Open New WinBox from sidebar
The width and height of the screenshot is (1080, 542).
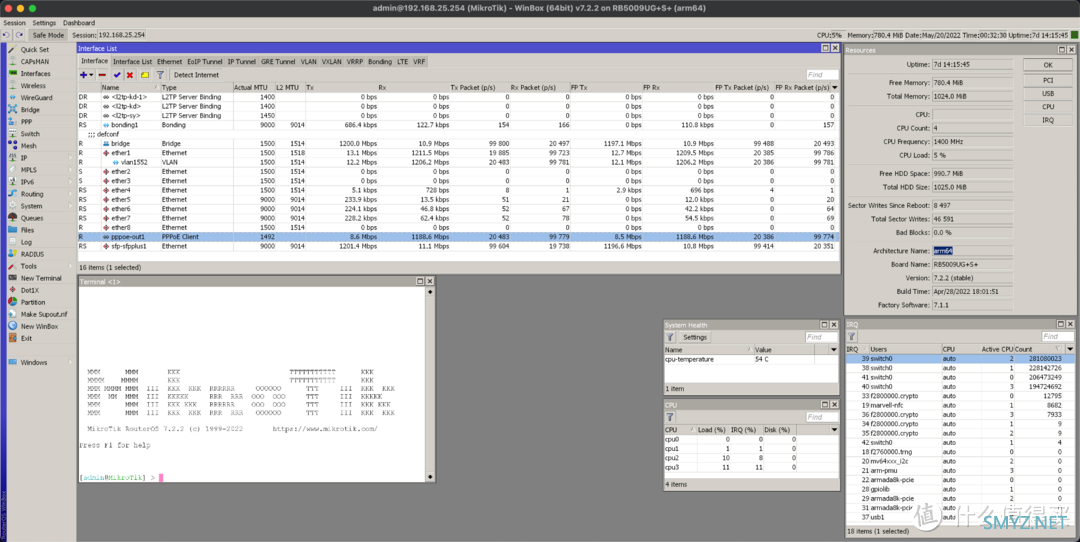(39, 326)
